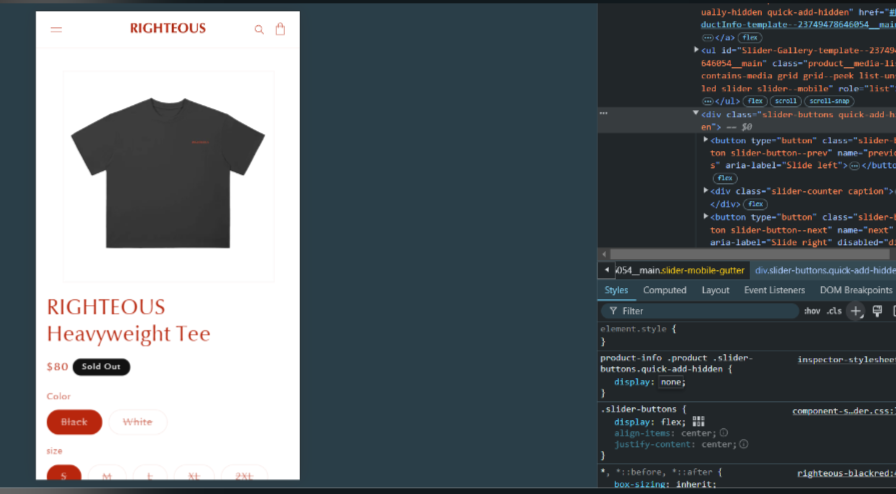This screenshot has height=494, width=896.
Task: Click the Color option label
Action: (x=58, y=396)
